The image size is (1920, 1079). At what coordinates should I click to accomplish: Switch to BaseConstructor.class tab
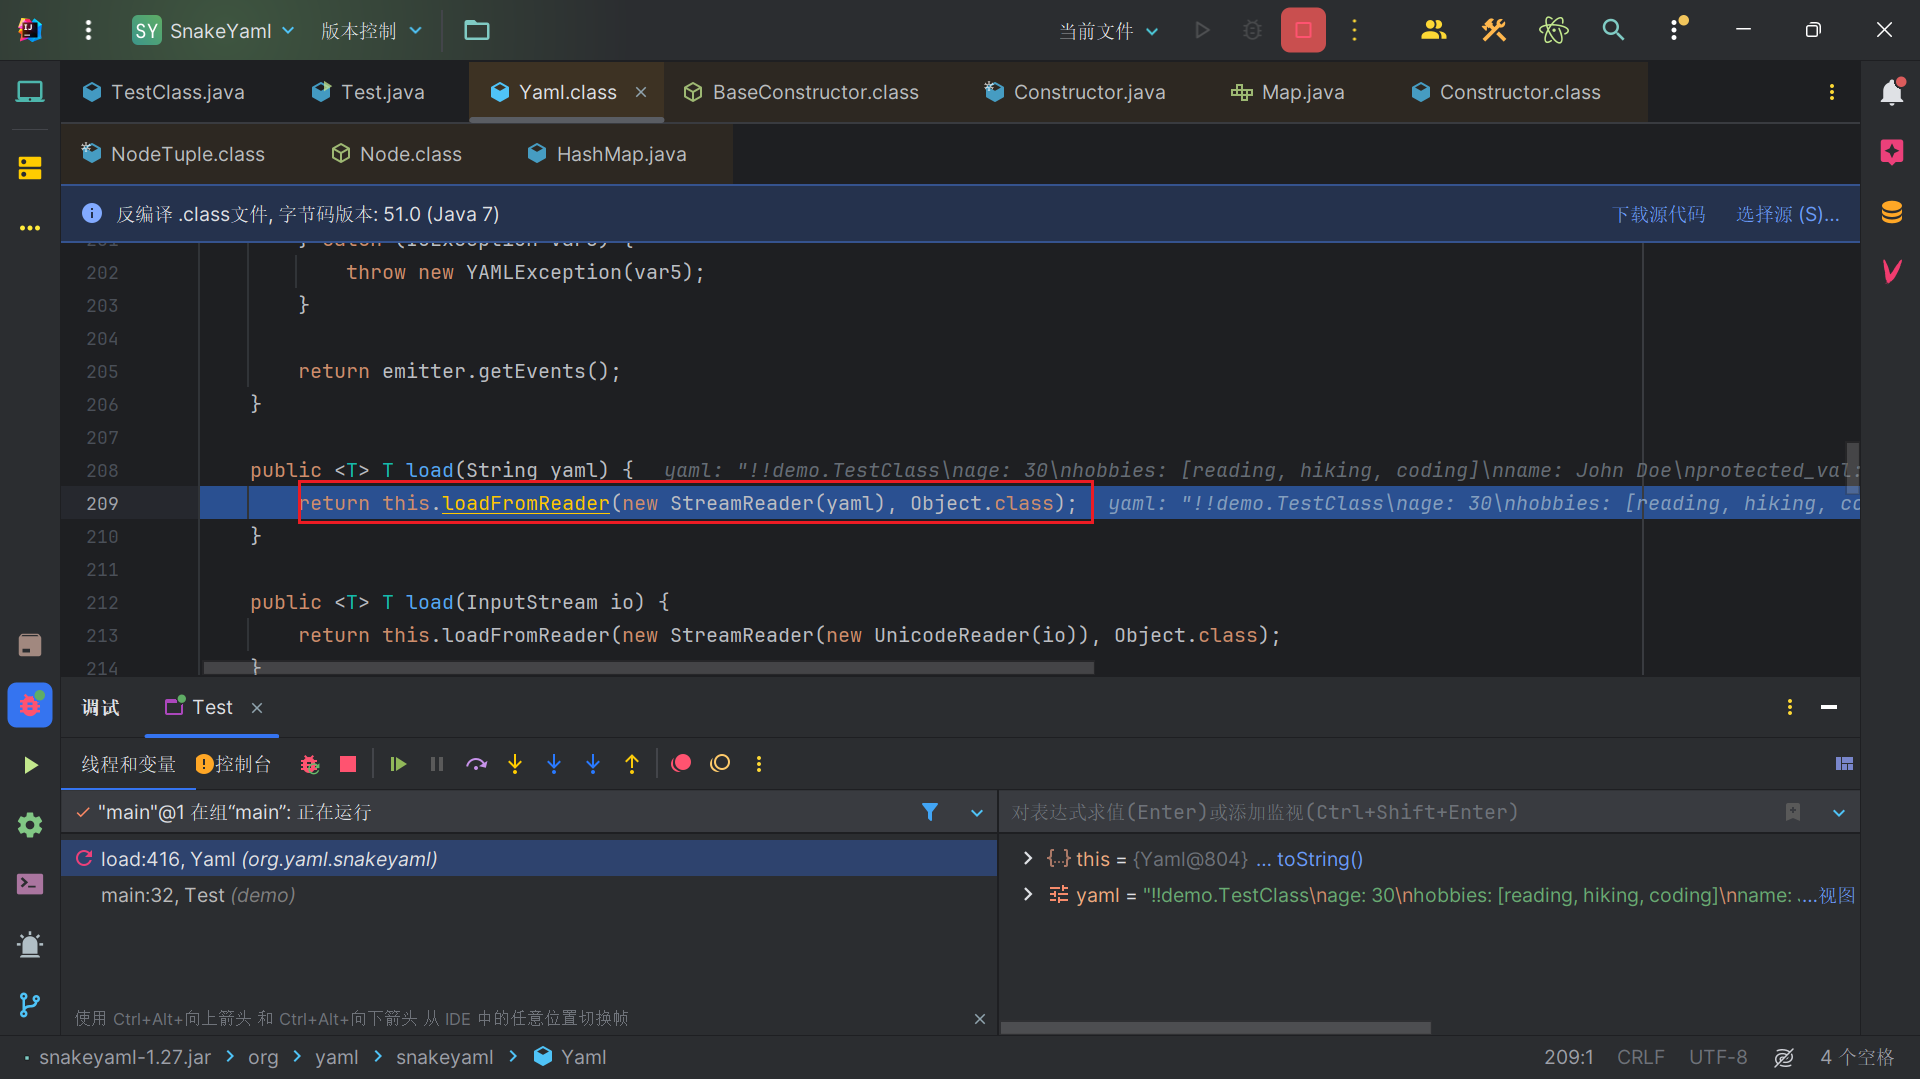(x=801, y=92)
